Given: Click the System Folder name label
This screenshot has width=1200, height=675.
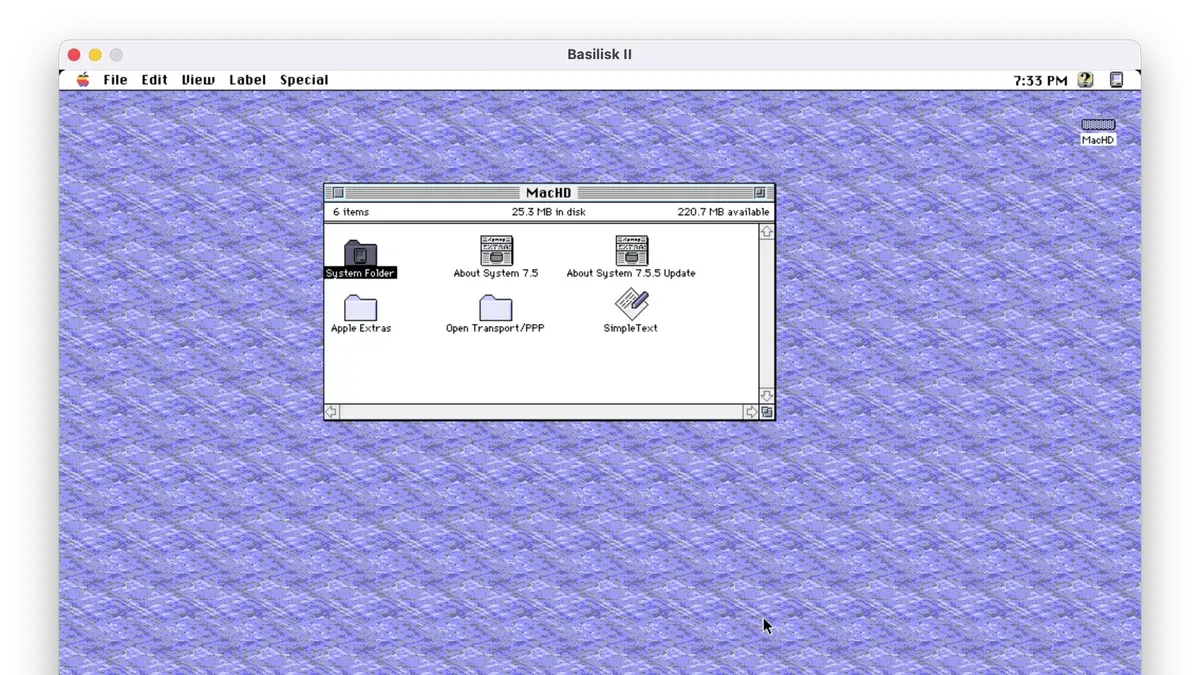Looking at the screenshot, I should [x=360, y=273].
